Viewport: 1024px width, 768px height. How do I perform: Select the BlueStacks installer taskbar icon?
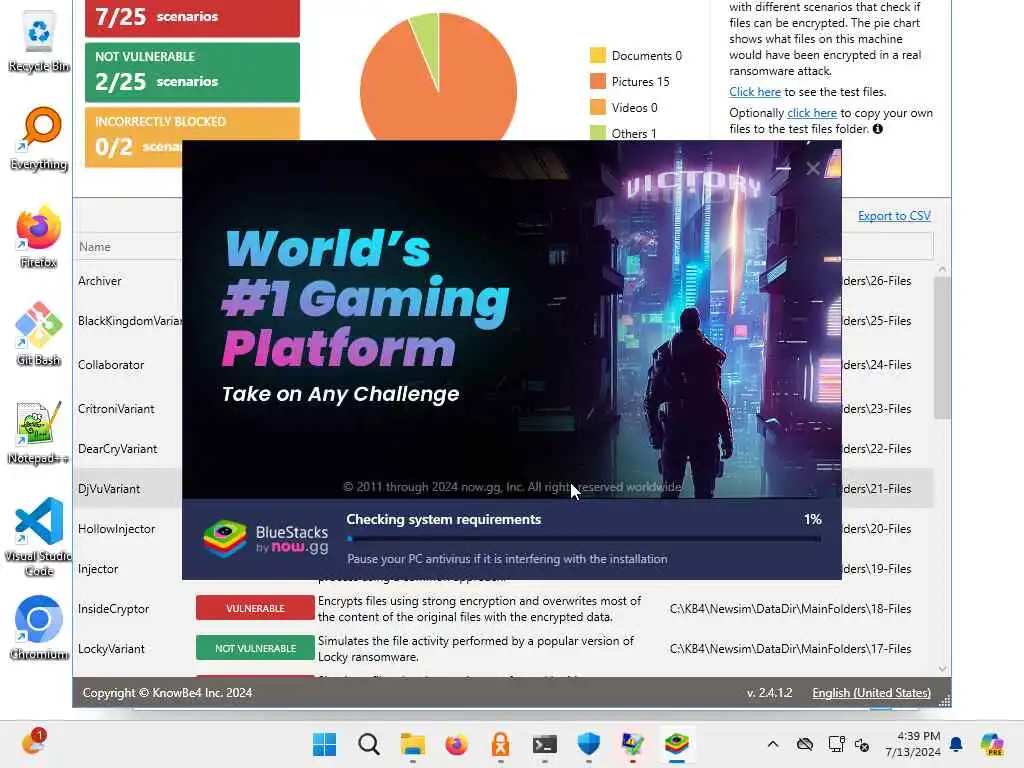pyautogui.click(x=677, y=744)
